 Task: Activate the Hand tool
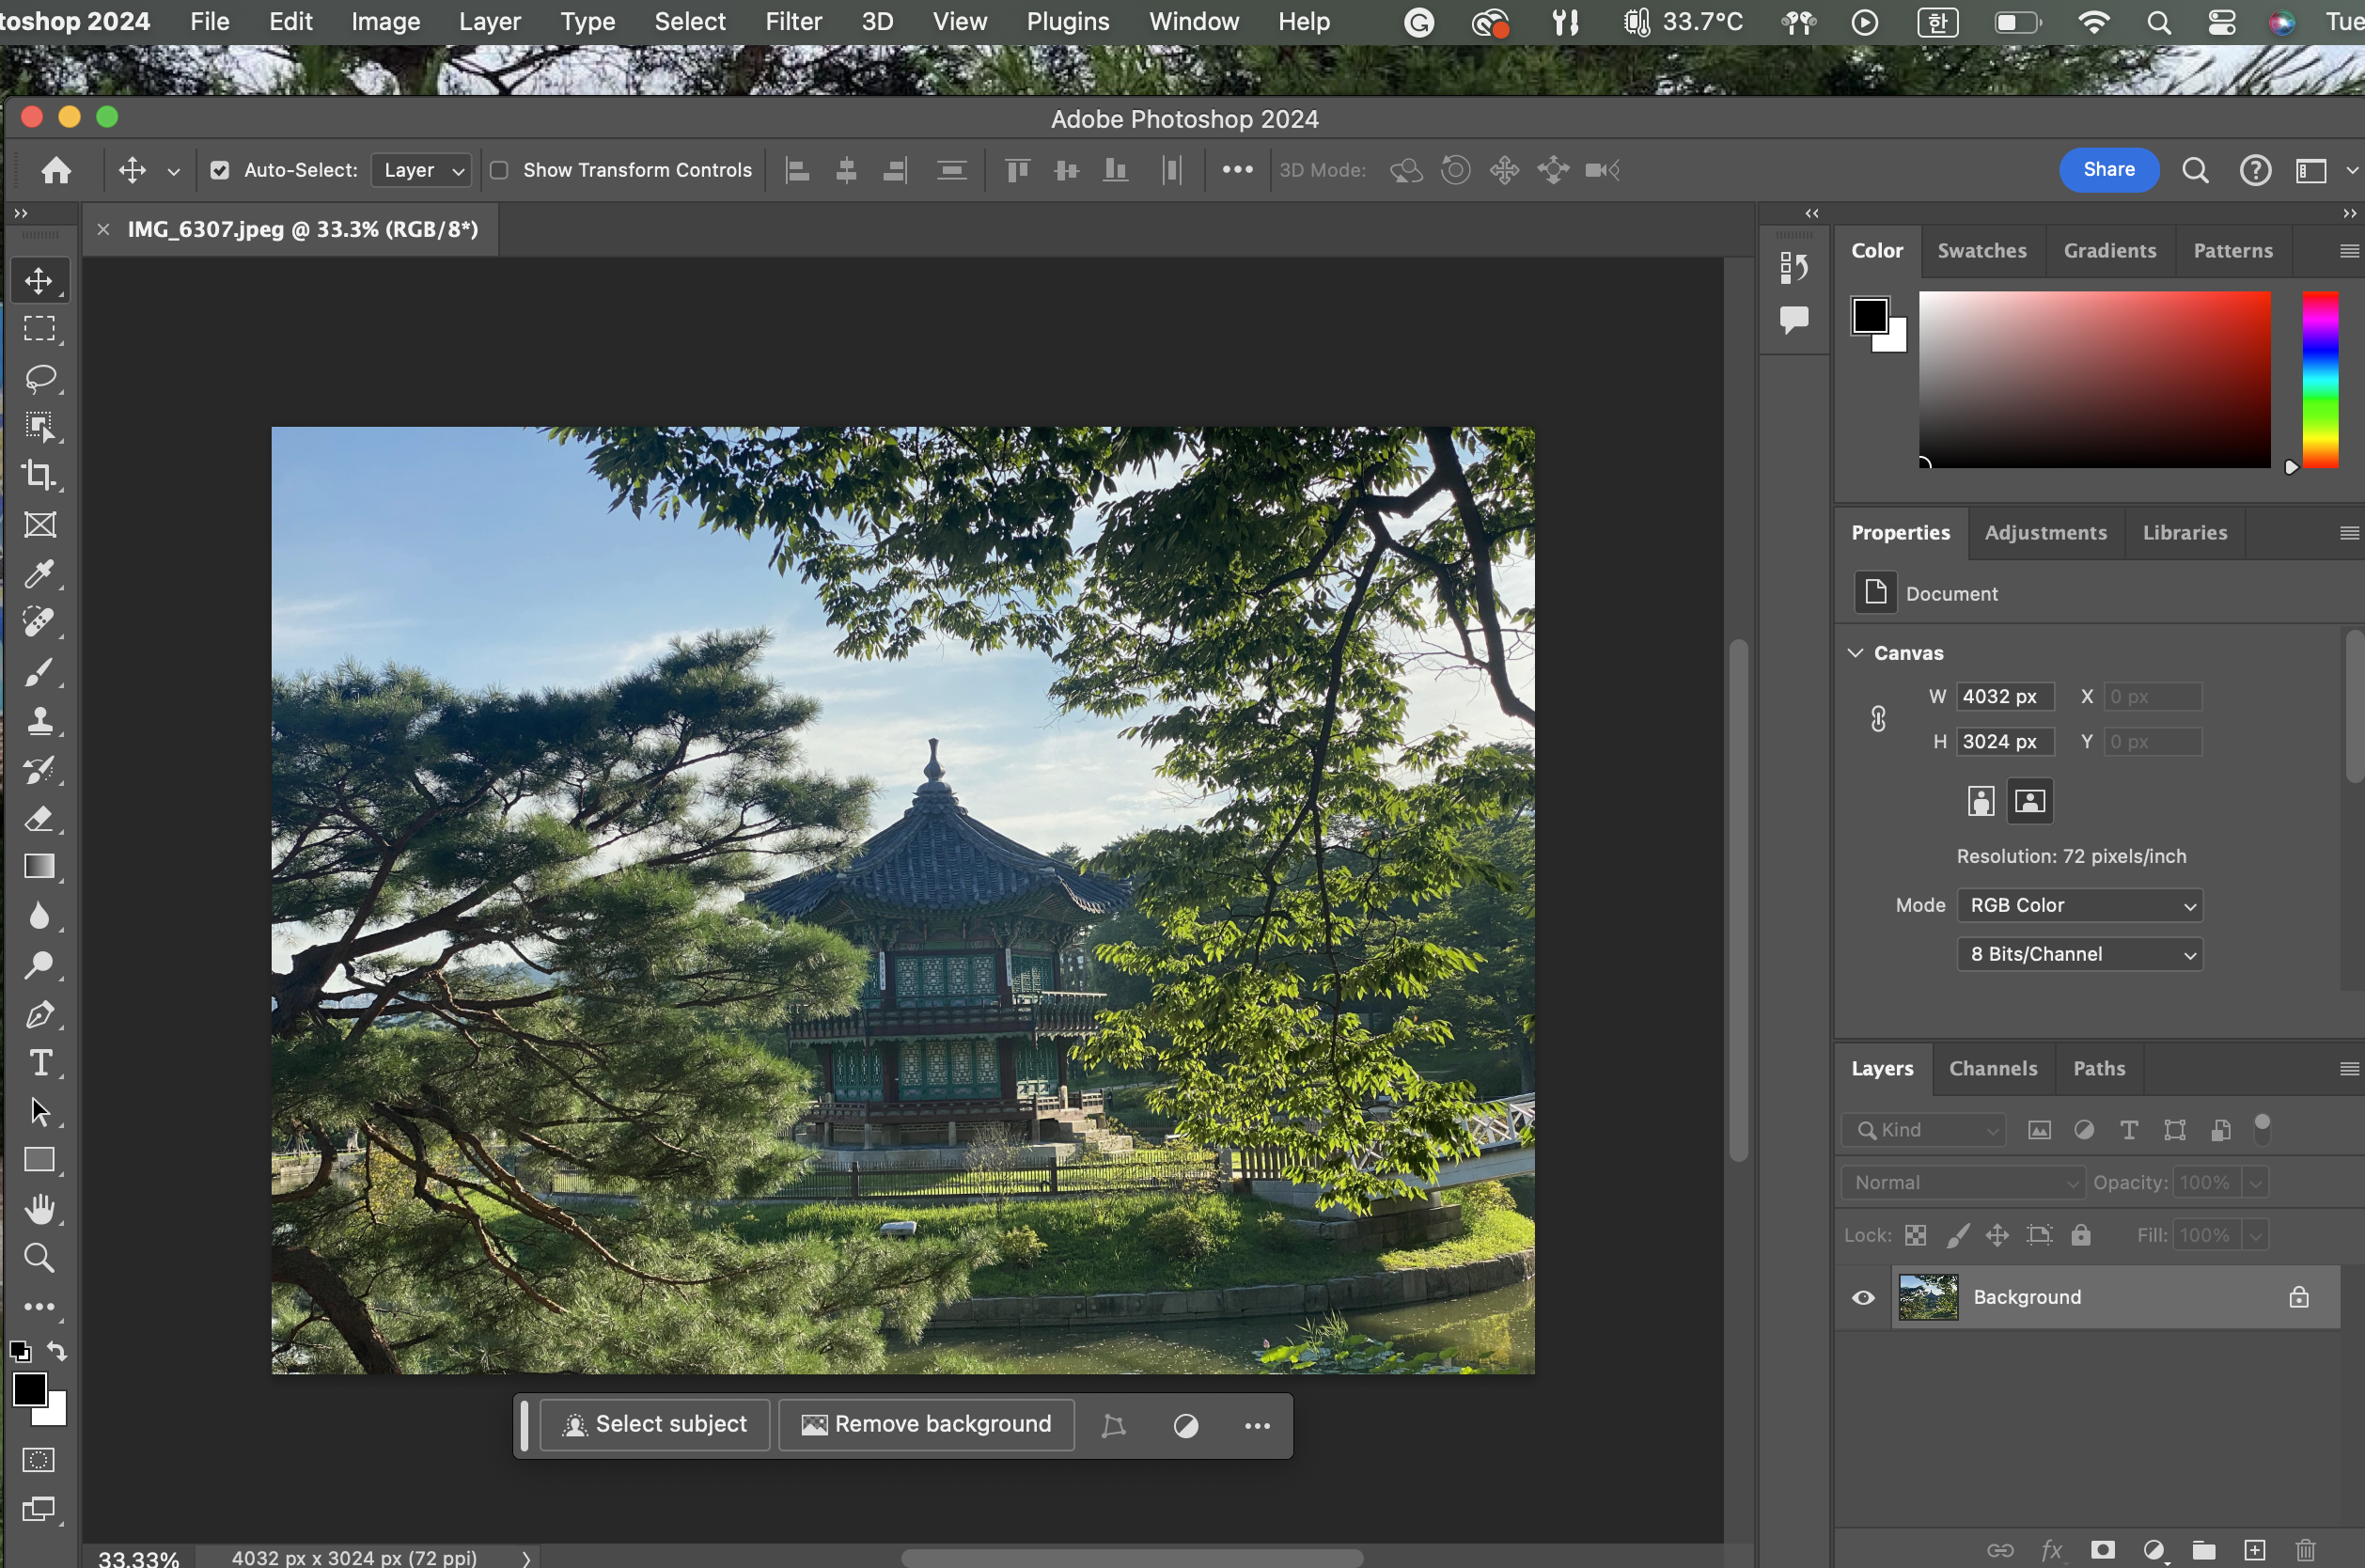[40, 1209]
